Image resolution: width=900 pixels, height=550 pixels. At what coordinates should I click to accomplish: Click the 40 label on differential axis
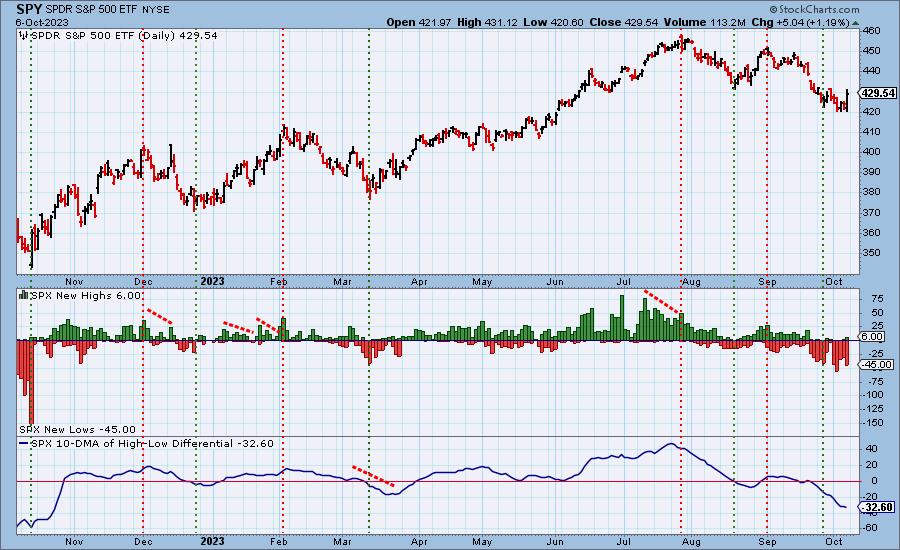tap(871, 448)
